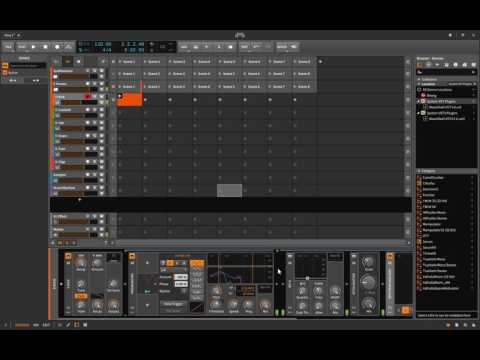The width and height of the screenshot is (480, 360).
Task: Open the Play menu next to File
Action: coord(22,47)
